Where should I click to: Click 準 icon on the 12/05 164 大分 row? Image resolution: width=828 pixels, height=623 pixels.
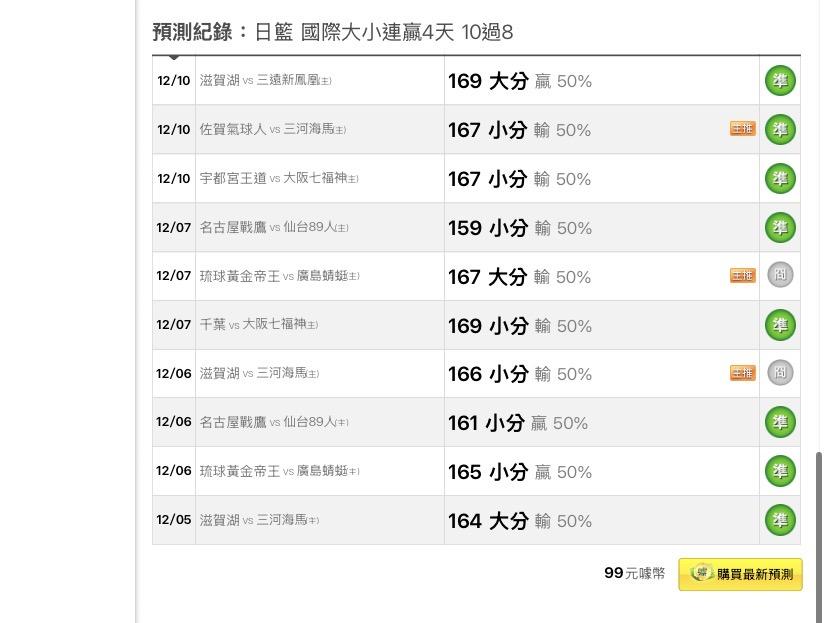(780, 520)
